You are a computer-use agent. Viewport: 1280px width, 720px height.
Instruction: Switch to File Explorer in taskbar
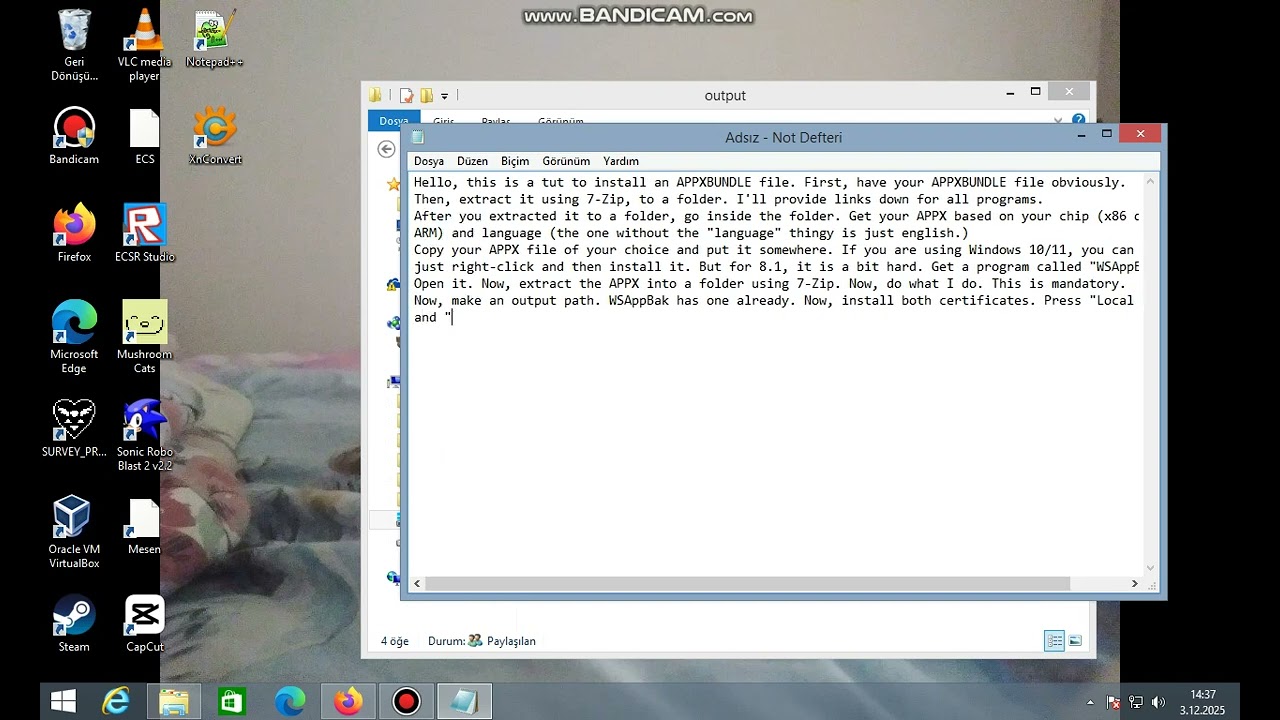point(174,702)
